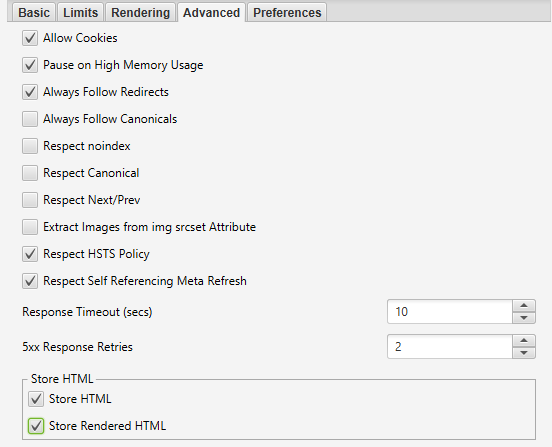Disable Respect Self Referencing Meta Refresh

(30, 281)
